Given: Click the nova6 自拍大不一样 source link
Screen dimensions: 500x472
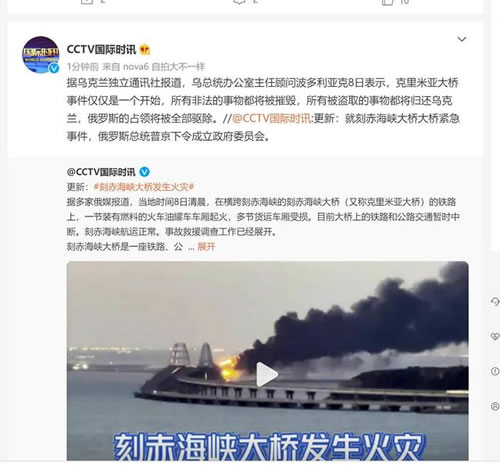Looking at the screenshot, I should (x=164, y=67).
